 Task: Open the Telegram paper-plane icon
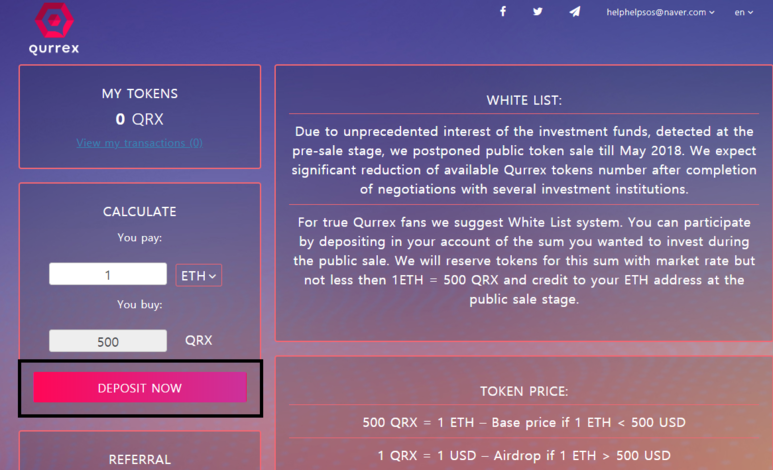pyautogui.click(x=574, y=12)
